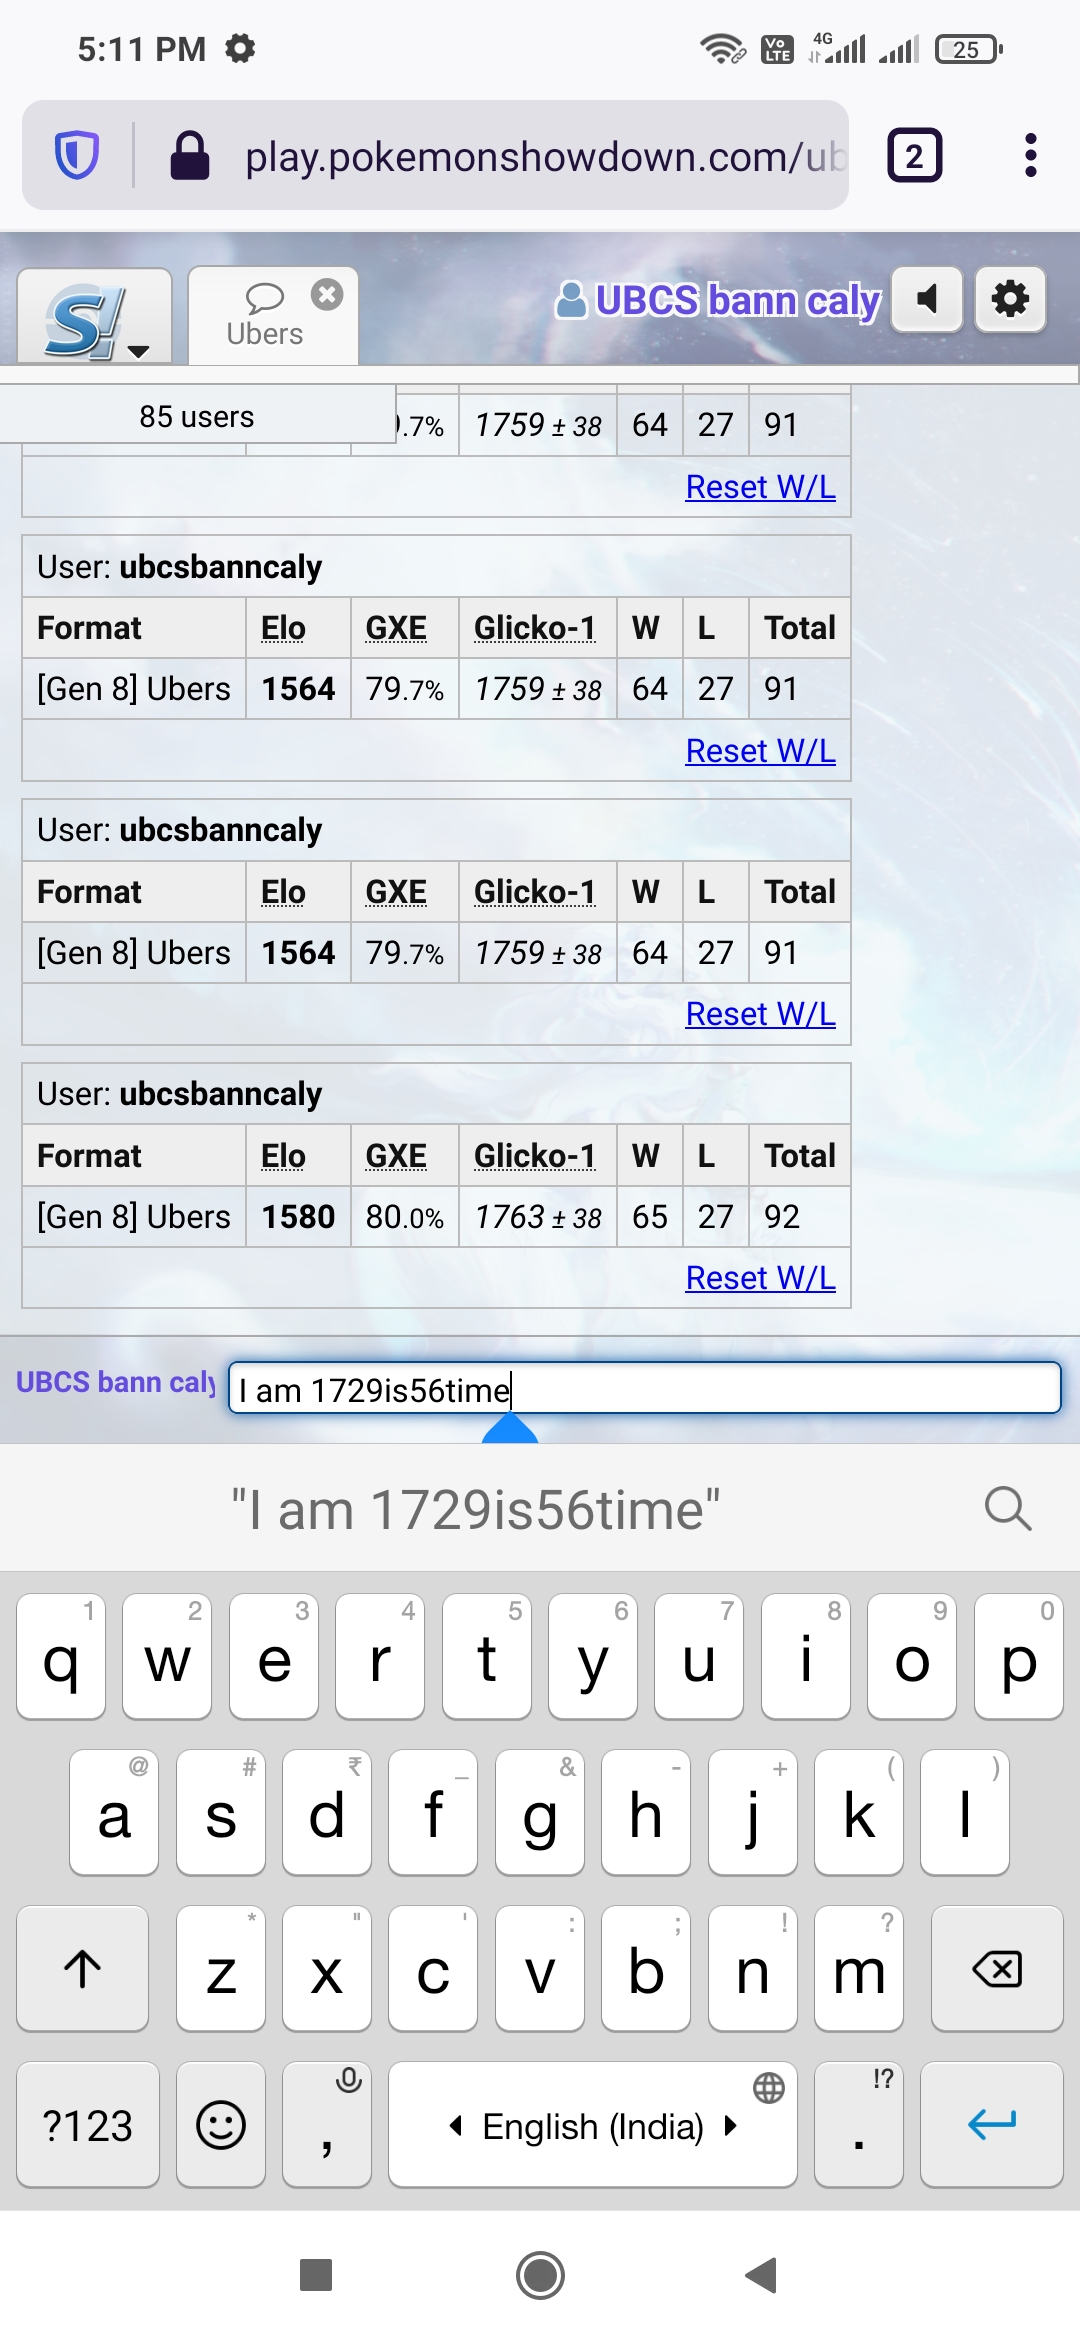Focus the browser URL address field

tap(545, 156)
